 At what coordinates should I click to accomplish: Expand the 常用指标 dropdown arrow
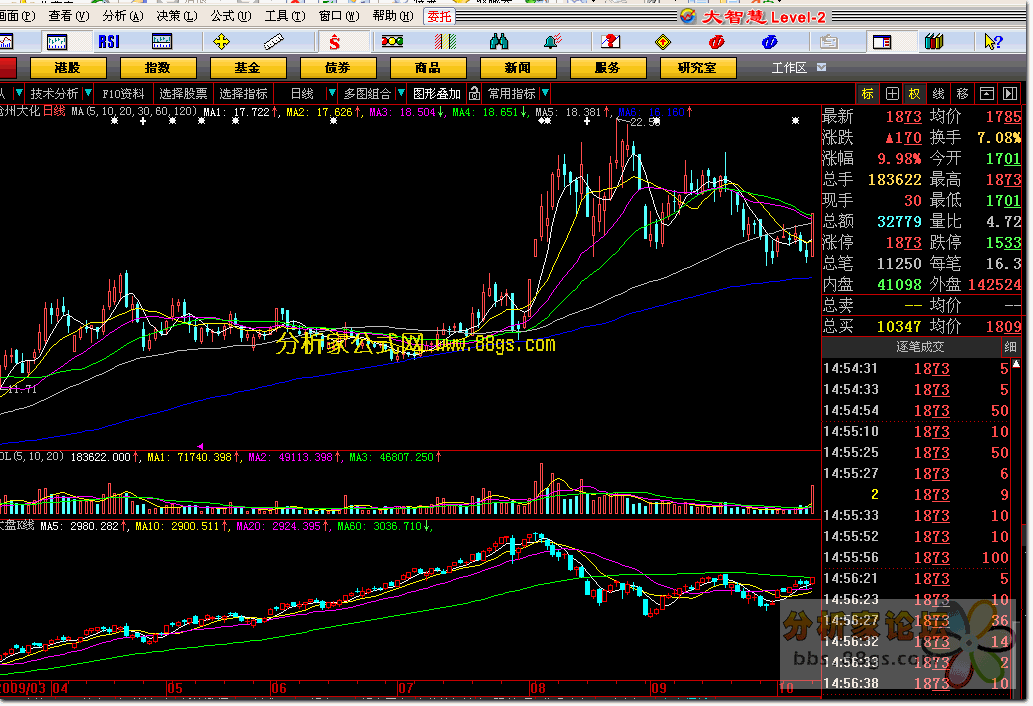click(x=545, y=94)
